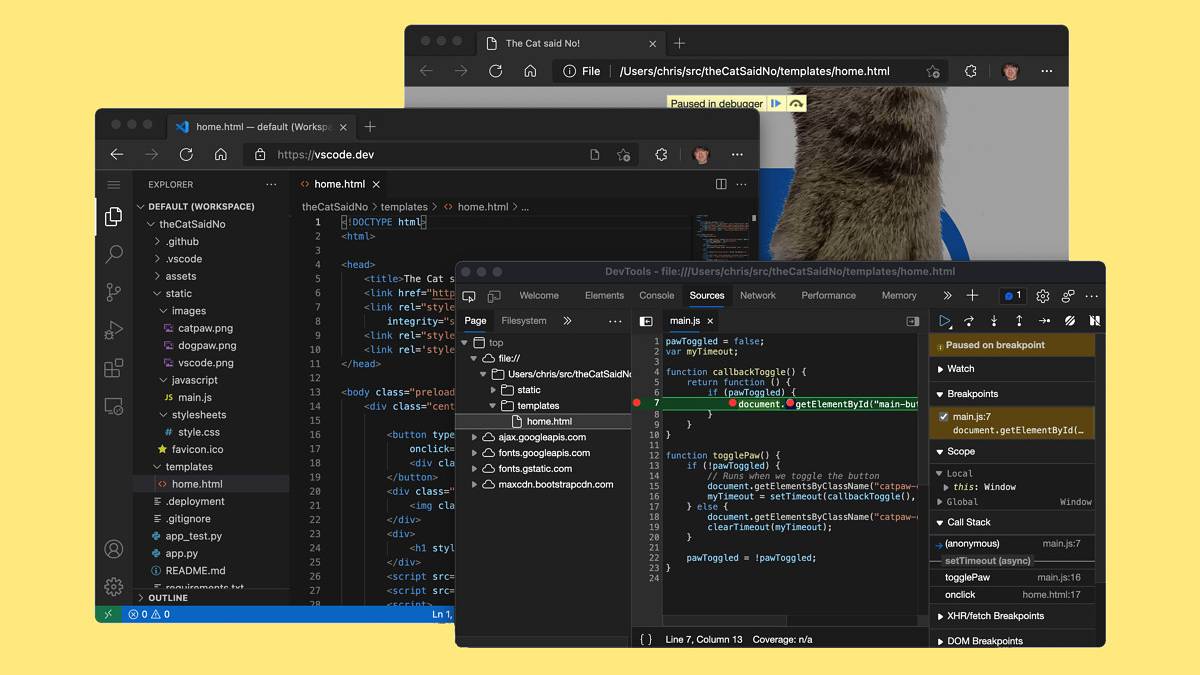Switch to the Network tab in DevTools

[757, 296]
